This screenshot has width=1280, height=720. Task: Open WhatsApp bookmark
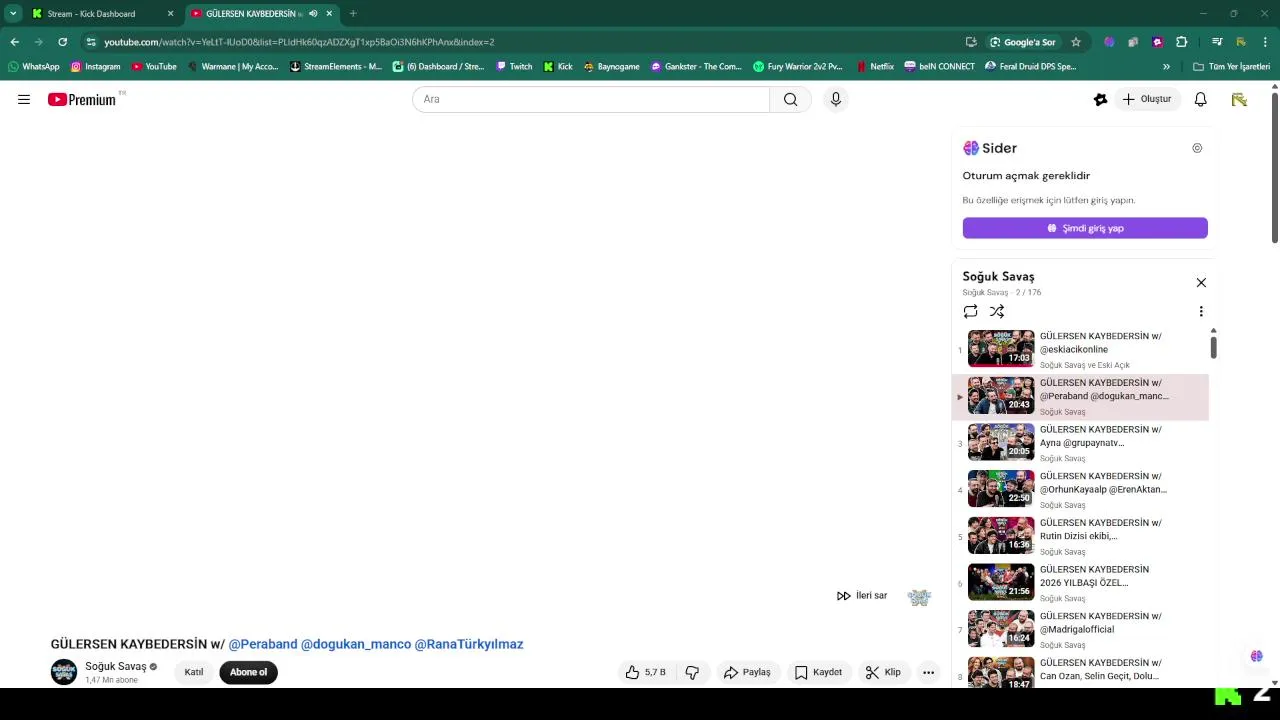[x=34, y=67]
